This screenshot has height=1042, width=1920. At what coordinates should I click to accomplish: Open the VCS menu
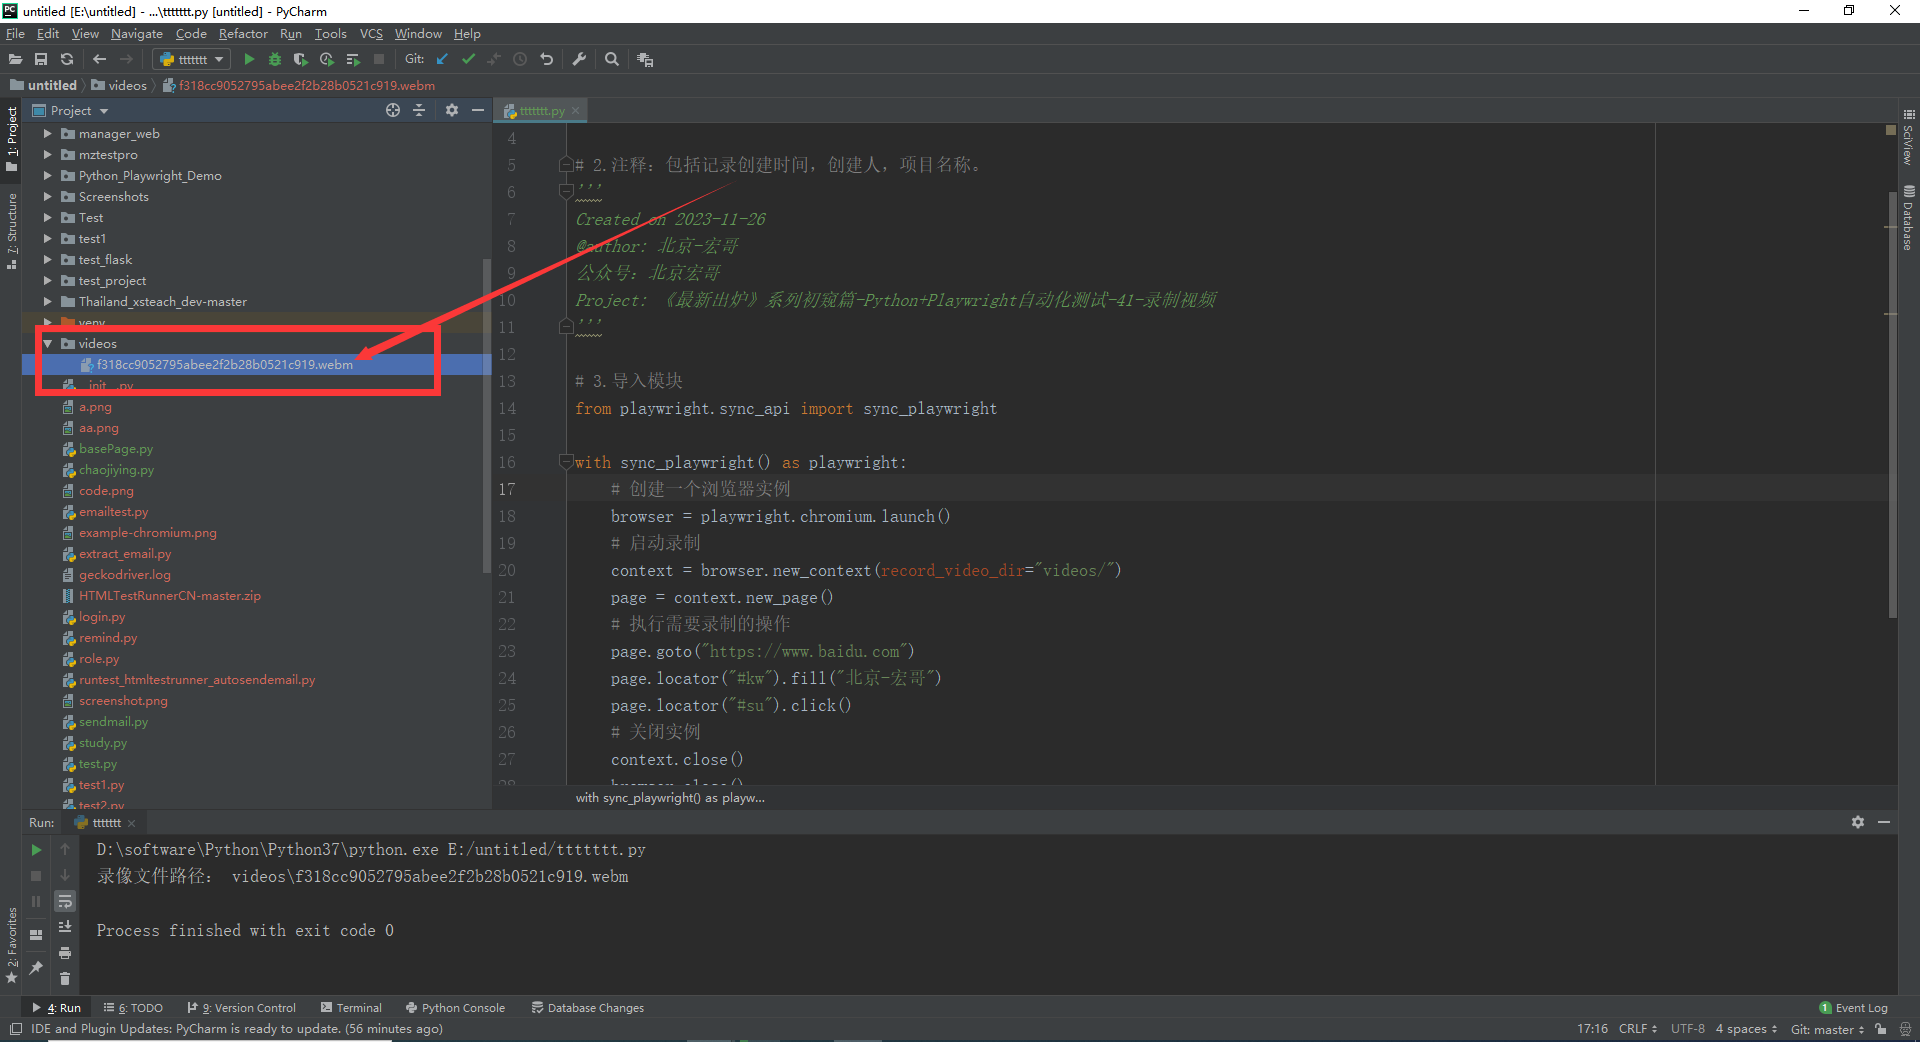371,33
